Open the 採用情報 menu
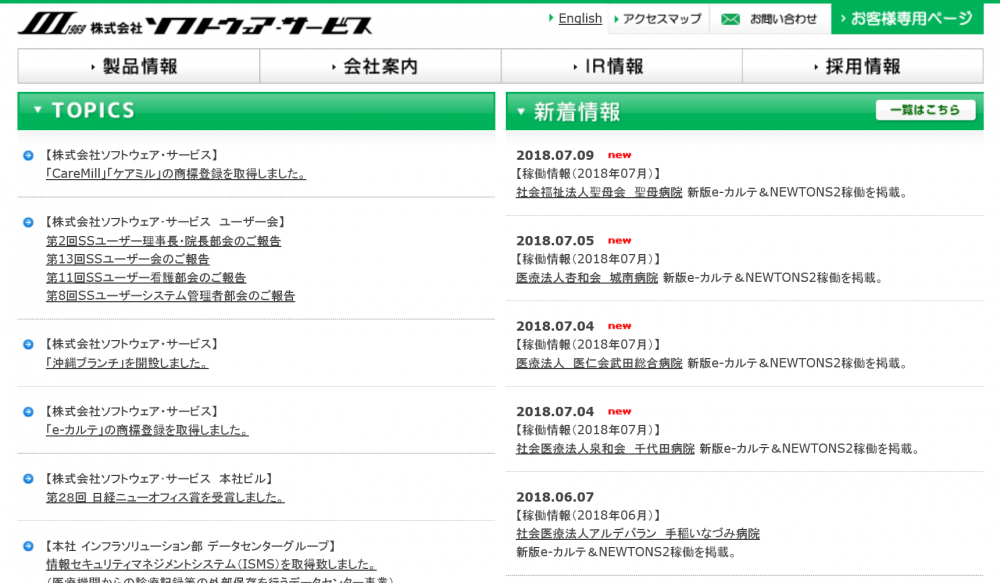Image resolution: width=1000 pixels, height=583 pixels. [863, 66]
